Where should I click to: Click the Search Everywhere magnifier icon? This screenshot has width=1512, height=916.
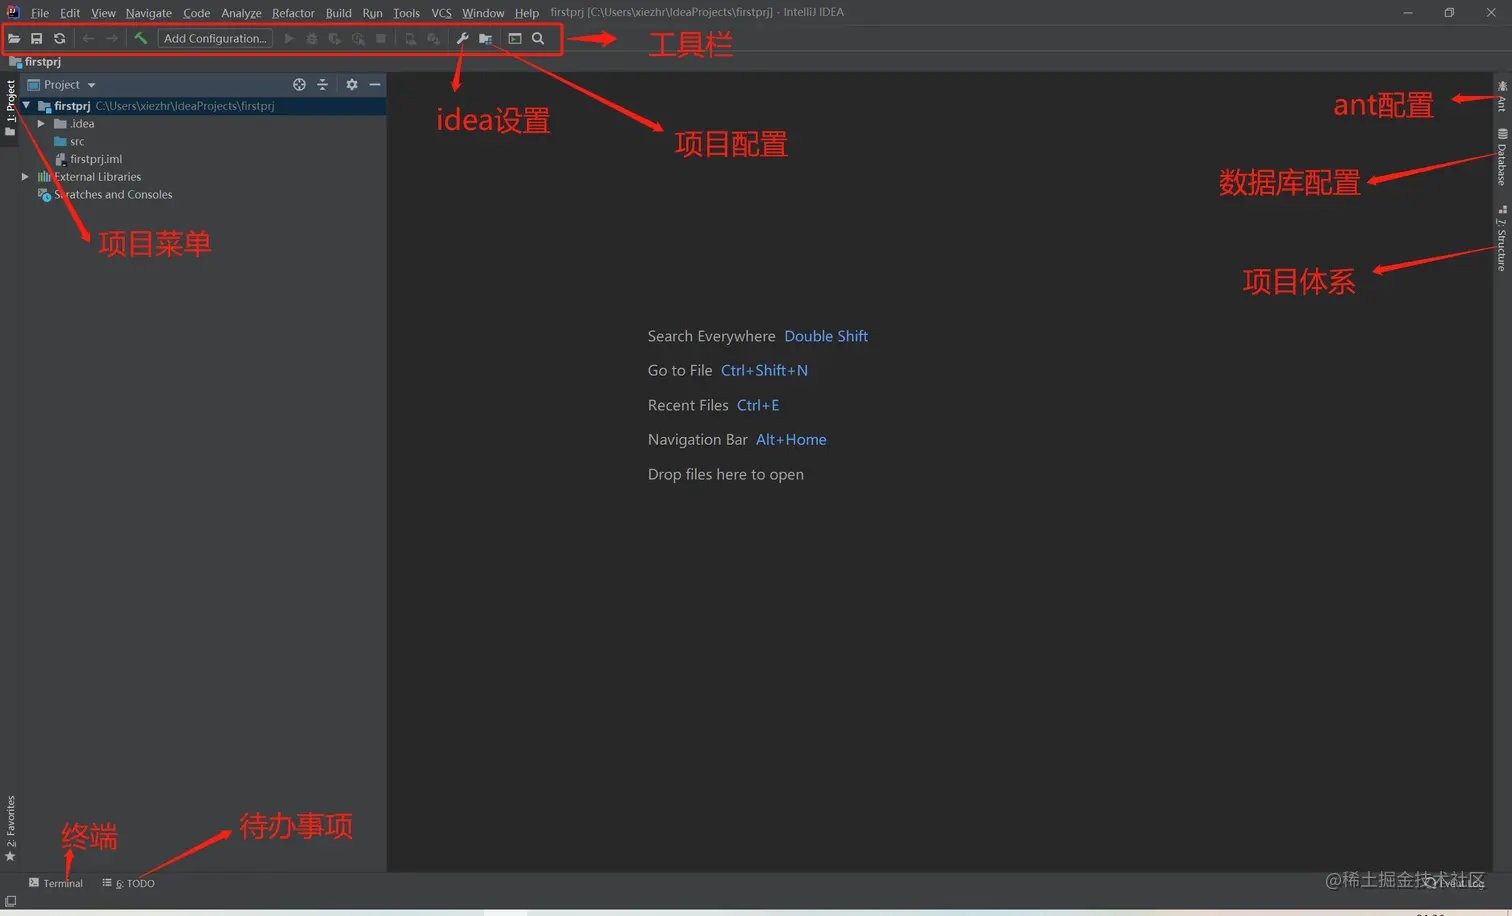[538, 39]
